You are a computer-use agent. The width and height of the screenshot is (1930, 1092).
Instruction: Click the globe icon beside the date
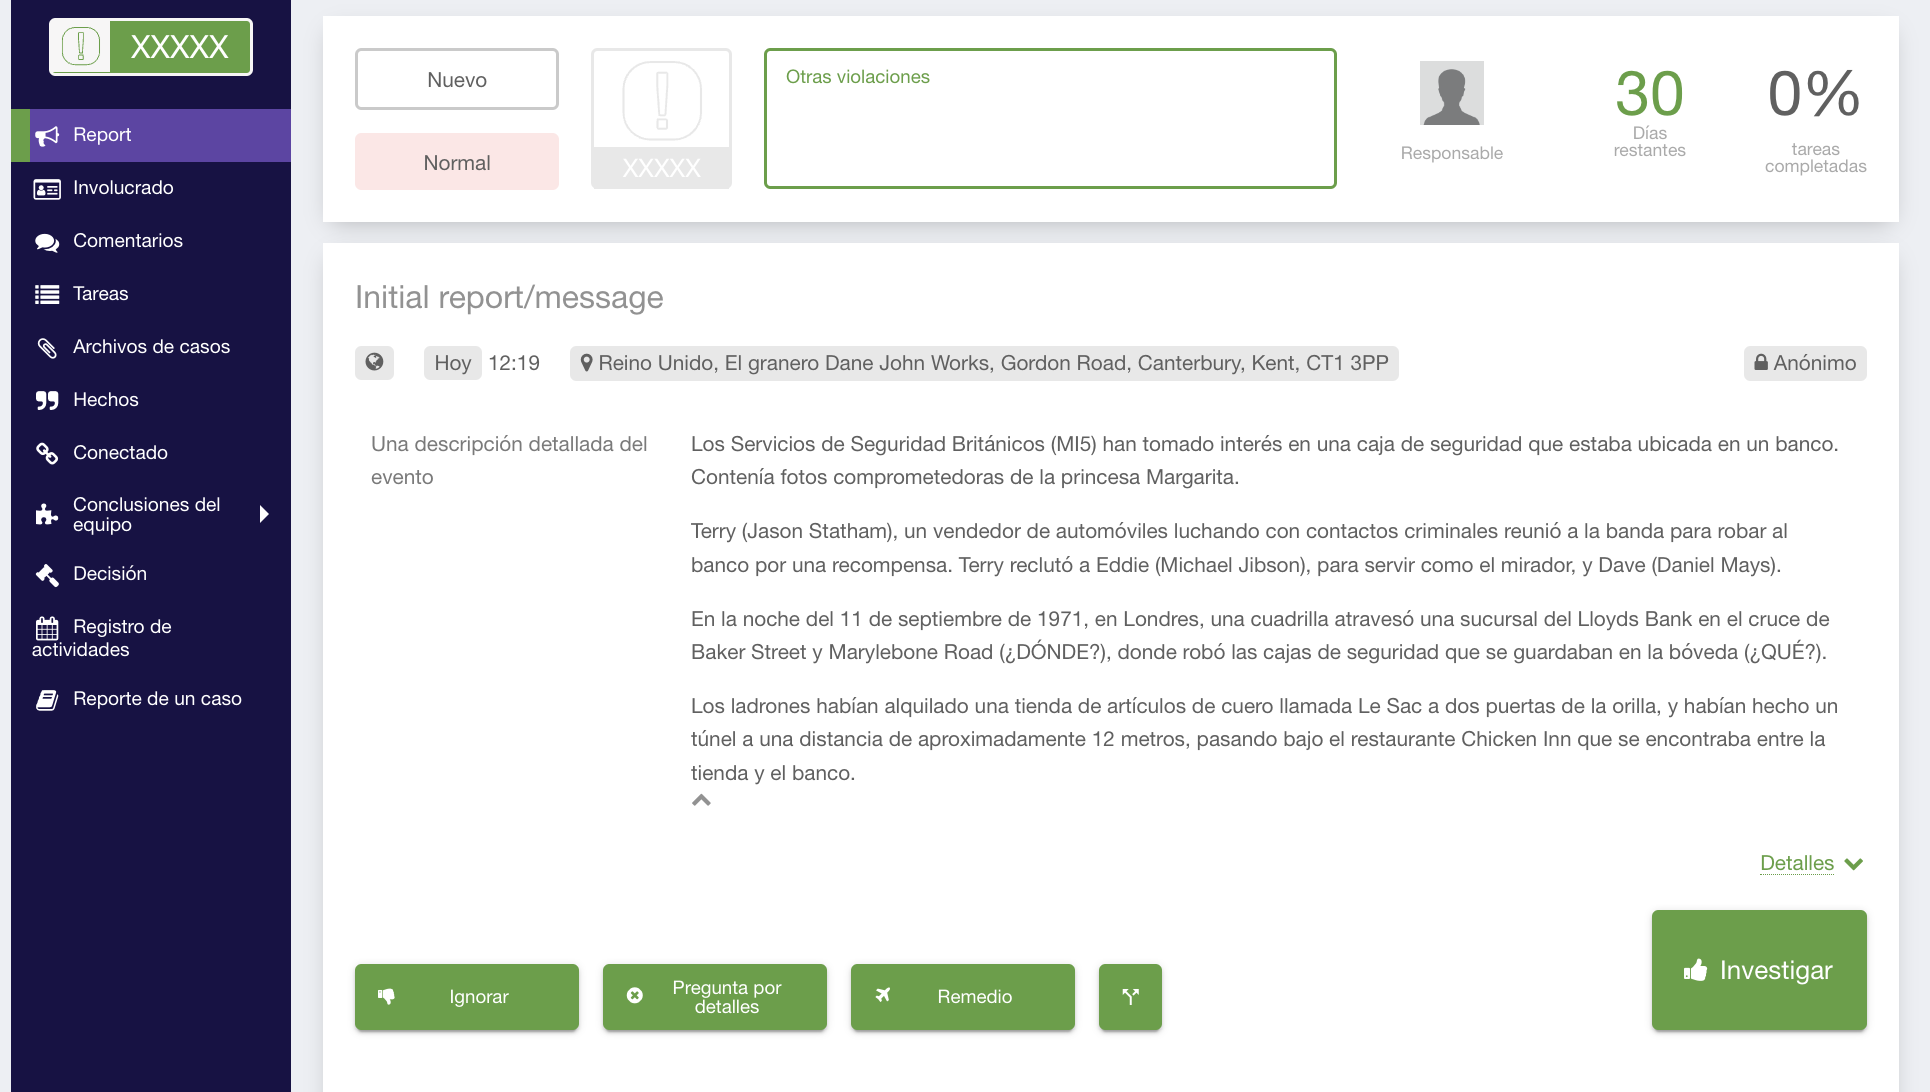point(374,362)
